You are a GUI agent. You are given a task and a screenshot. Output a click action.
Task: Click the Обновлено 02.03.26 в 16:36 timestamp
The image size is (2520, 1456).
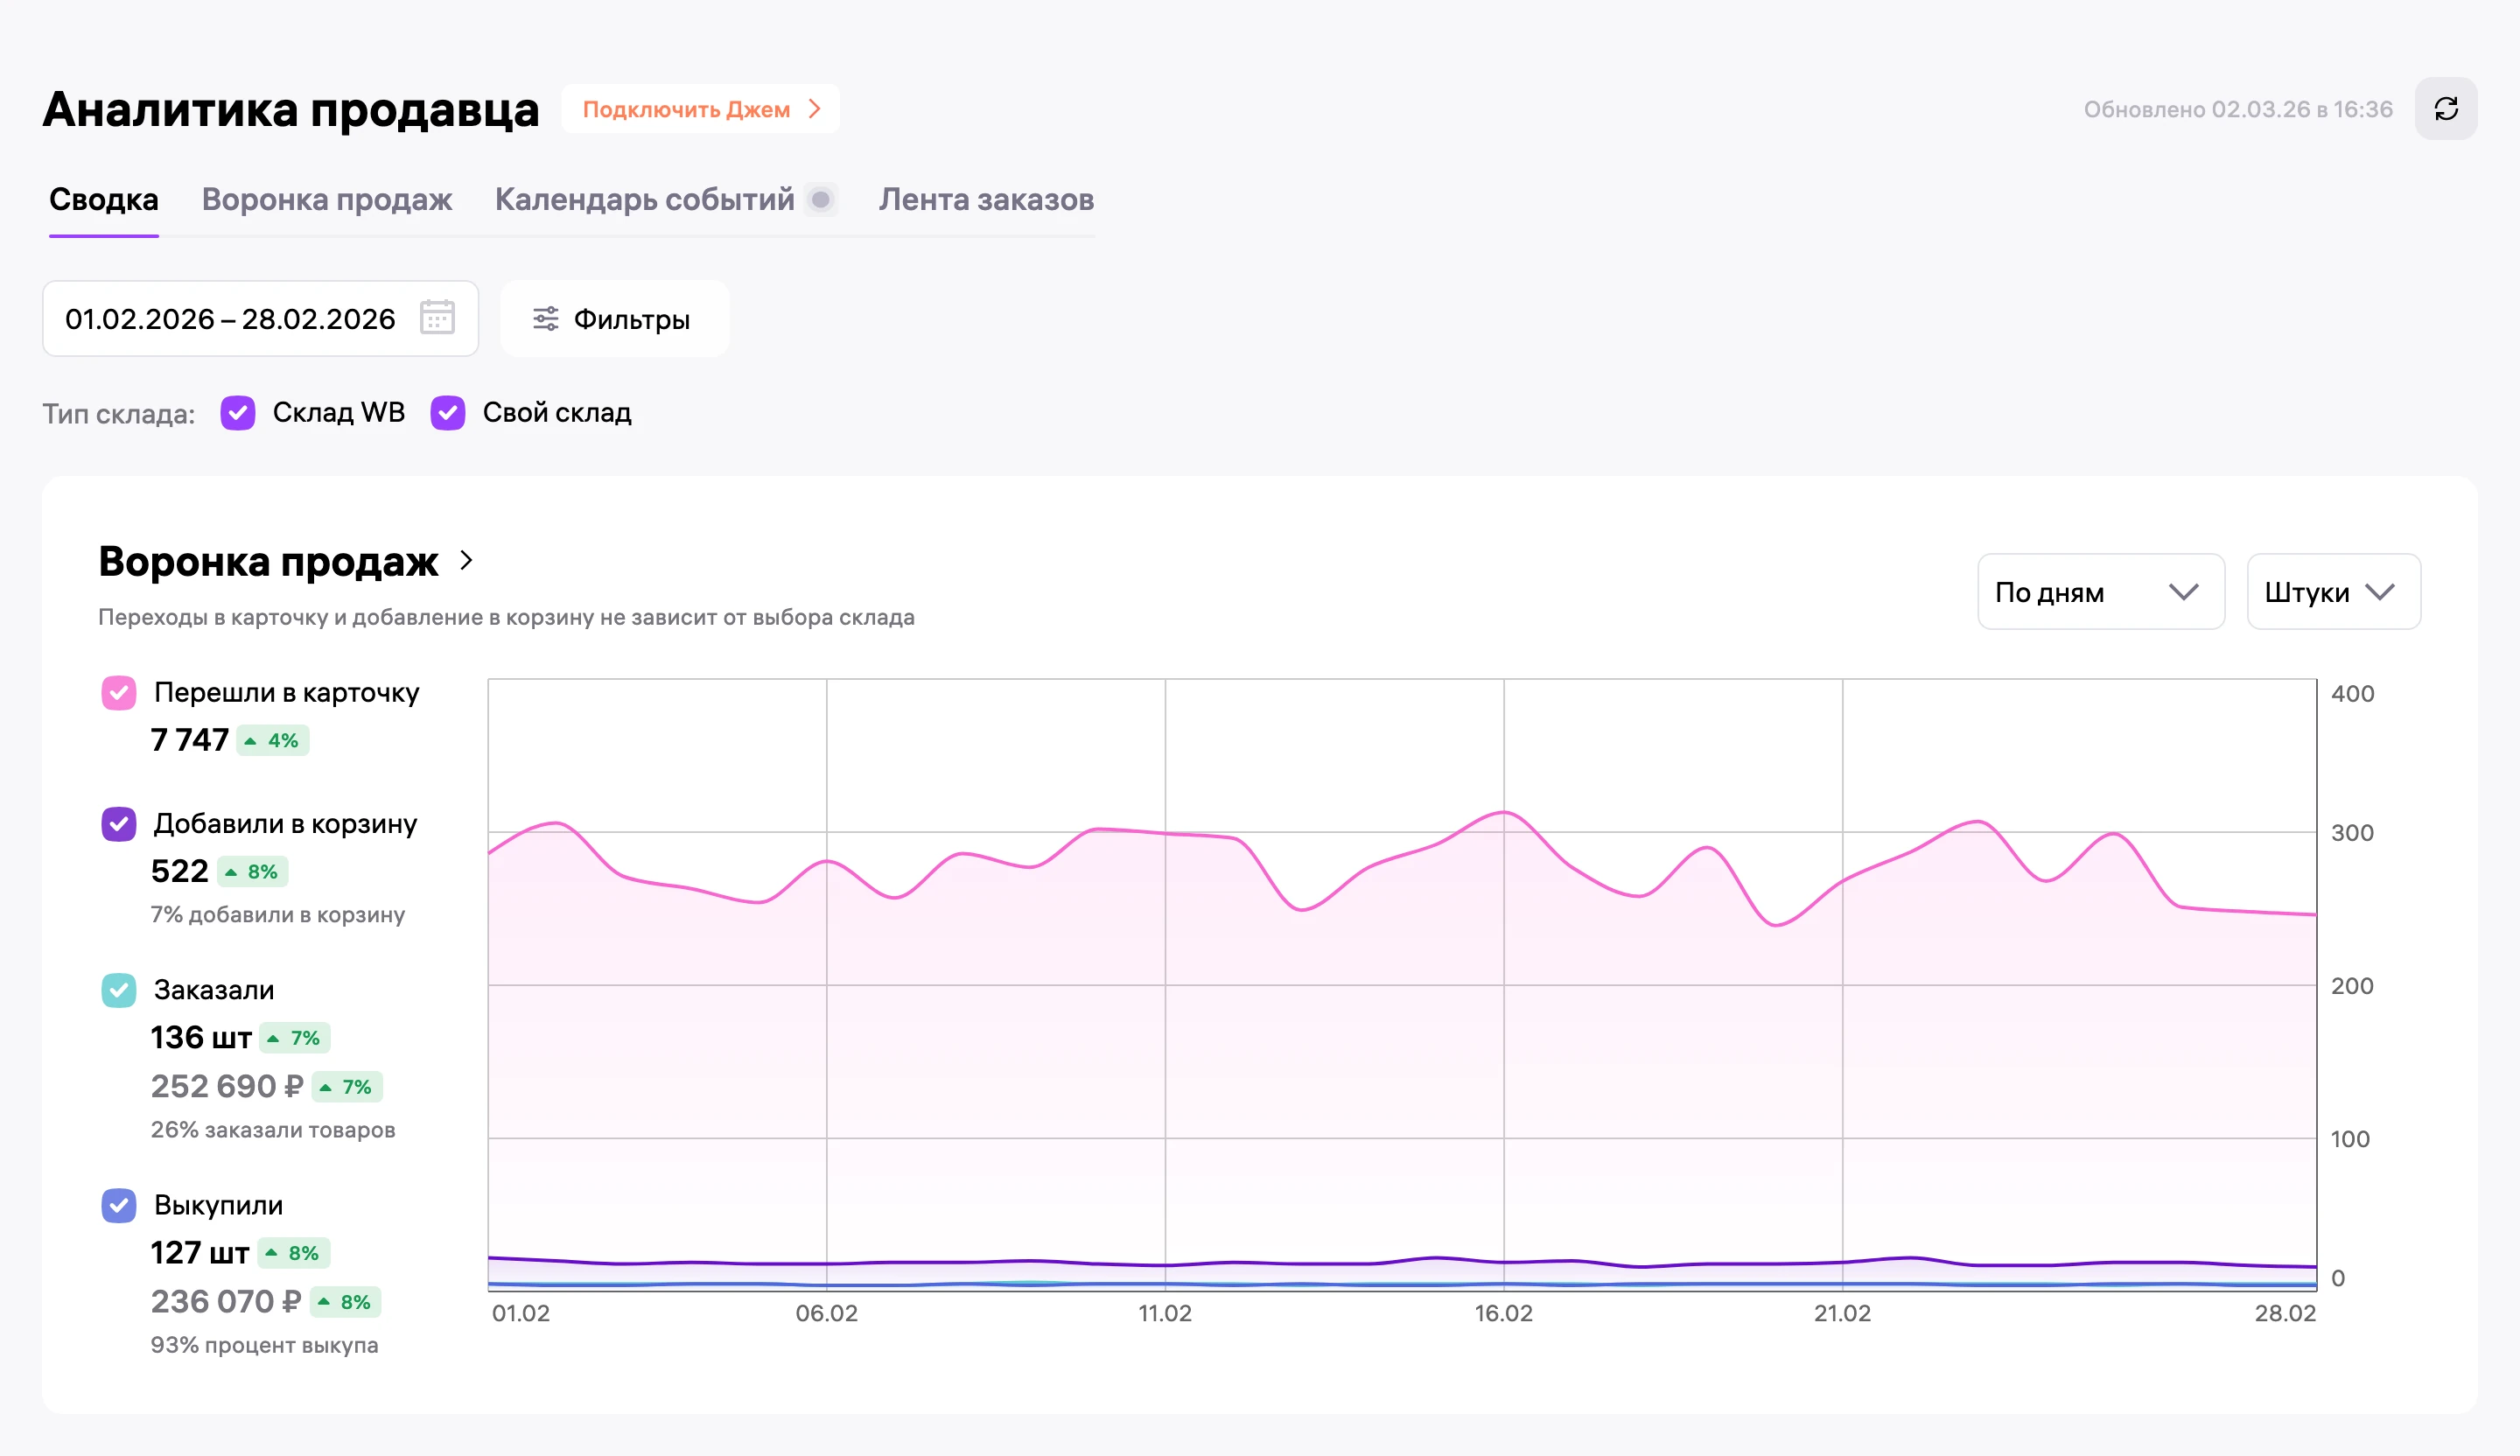[2238, 109]
